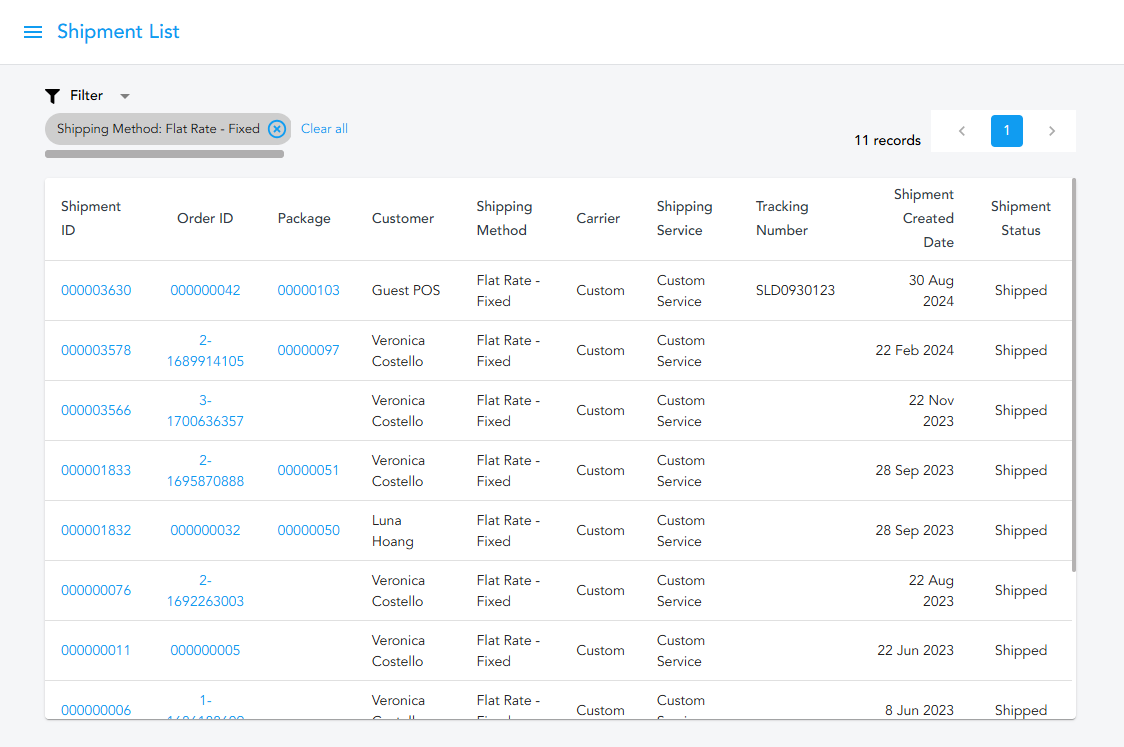This screenshot has width=1124, height=747.
Task: Remove the Shipping Method filter chip
Action: (277, 128)
